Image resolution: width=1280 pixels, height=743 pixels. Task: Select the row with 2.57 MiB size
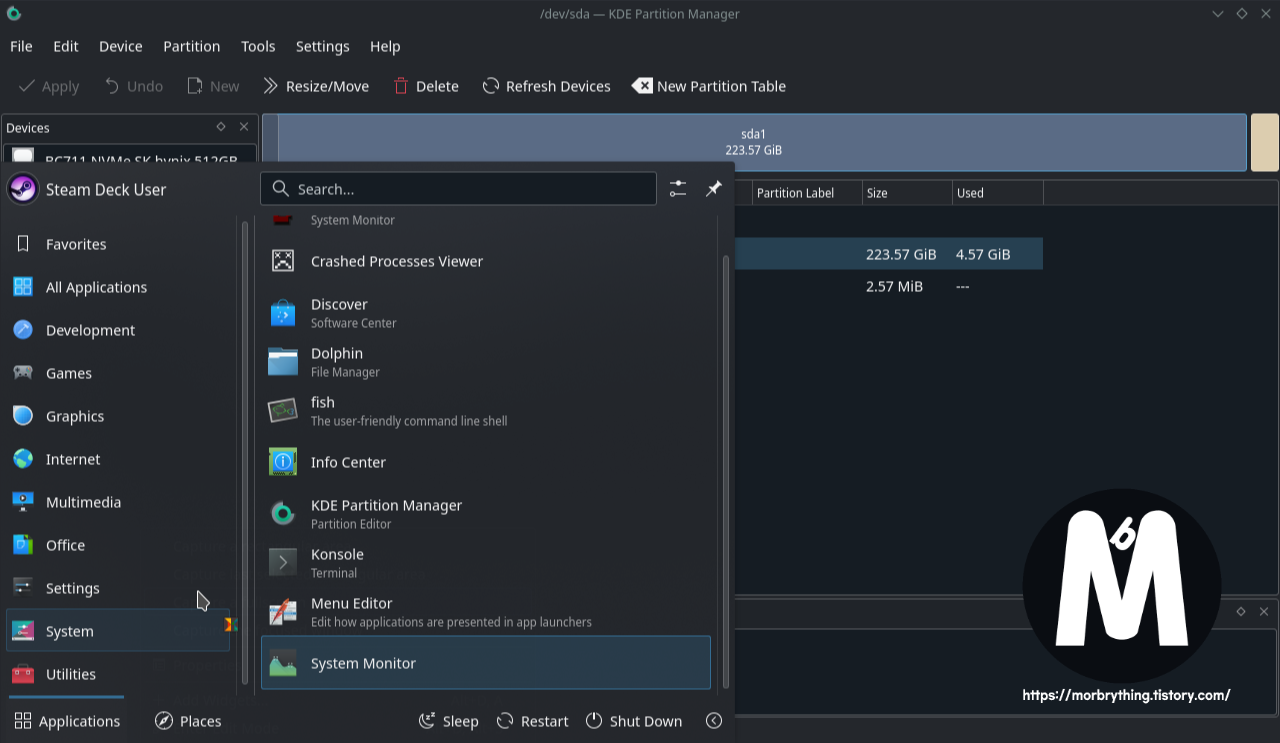pos(888,286)
